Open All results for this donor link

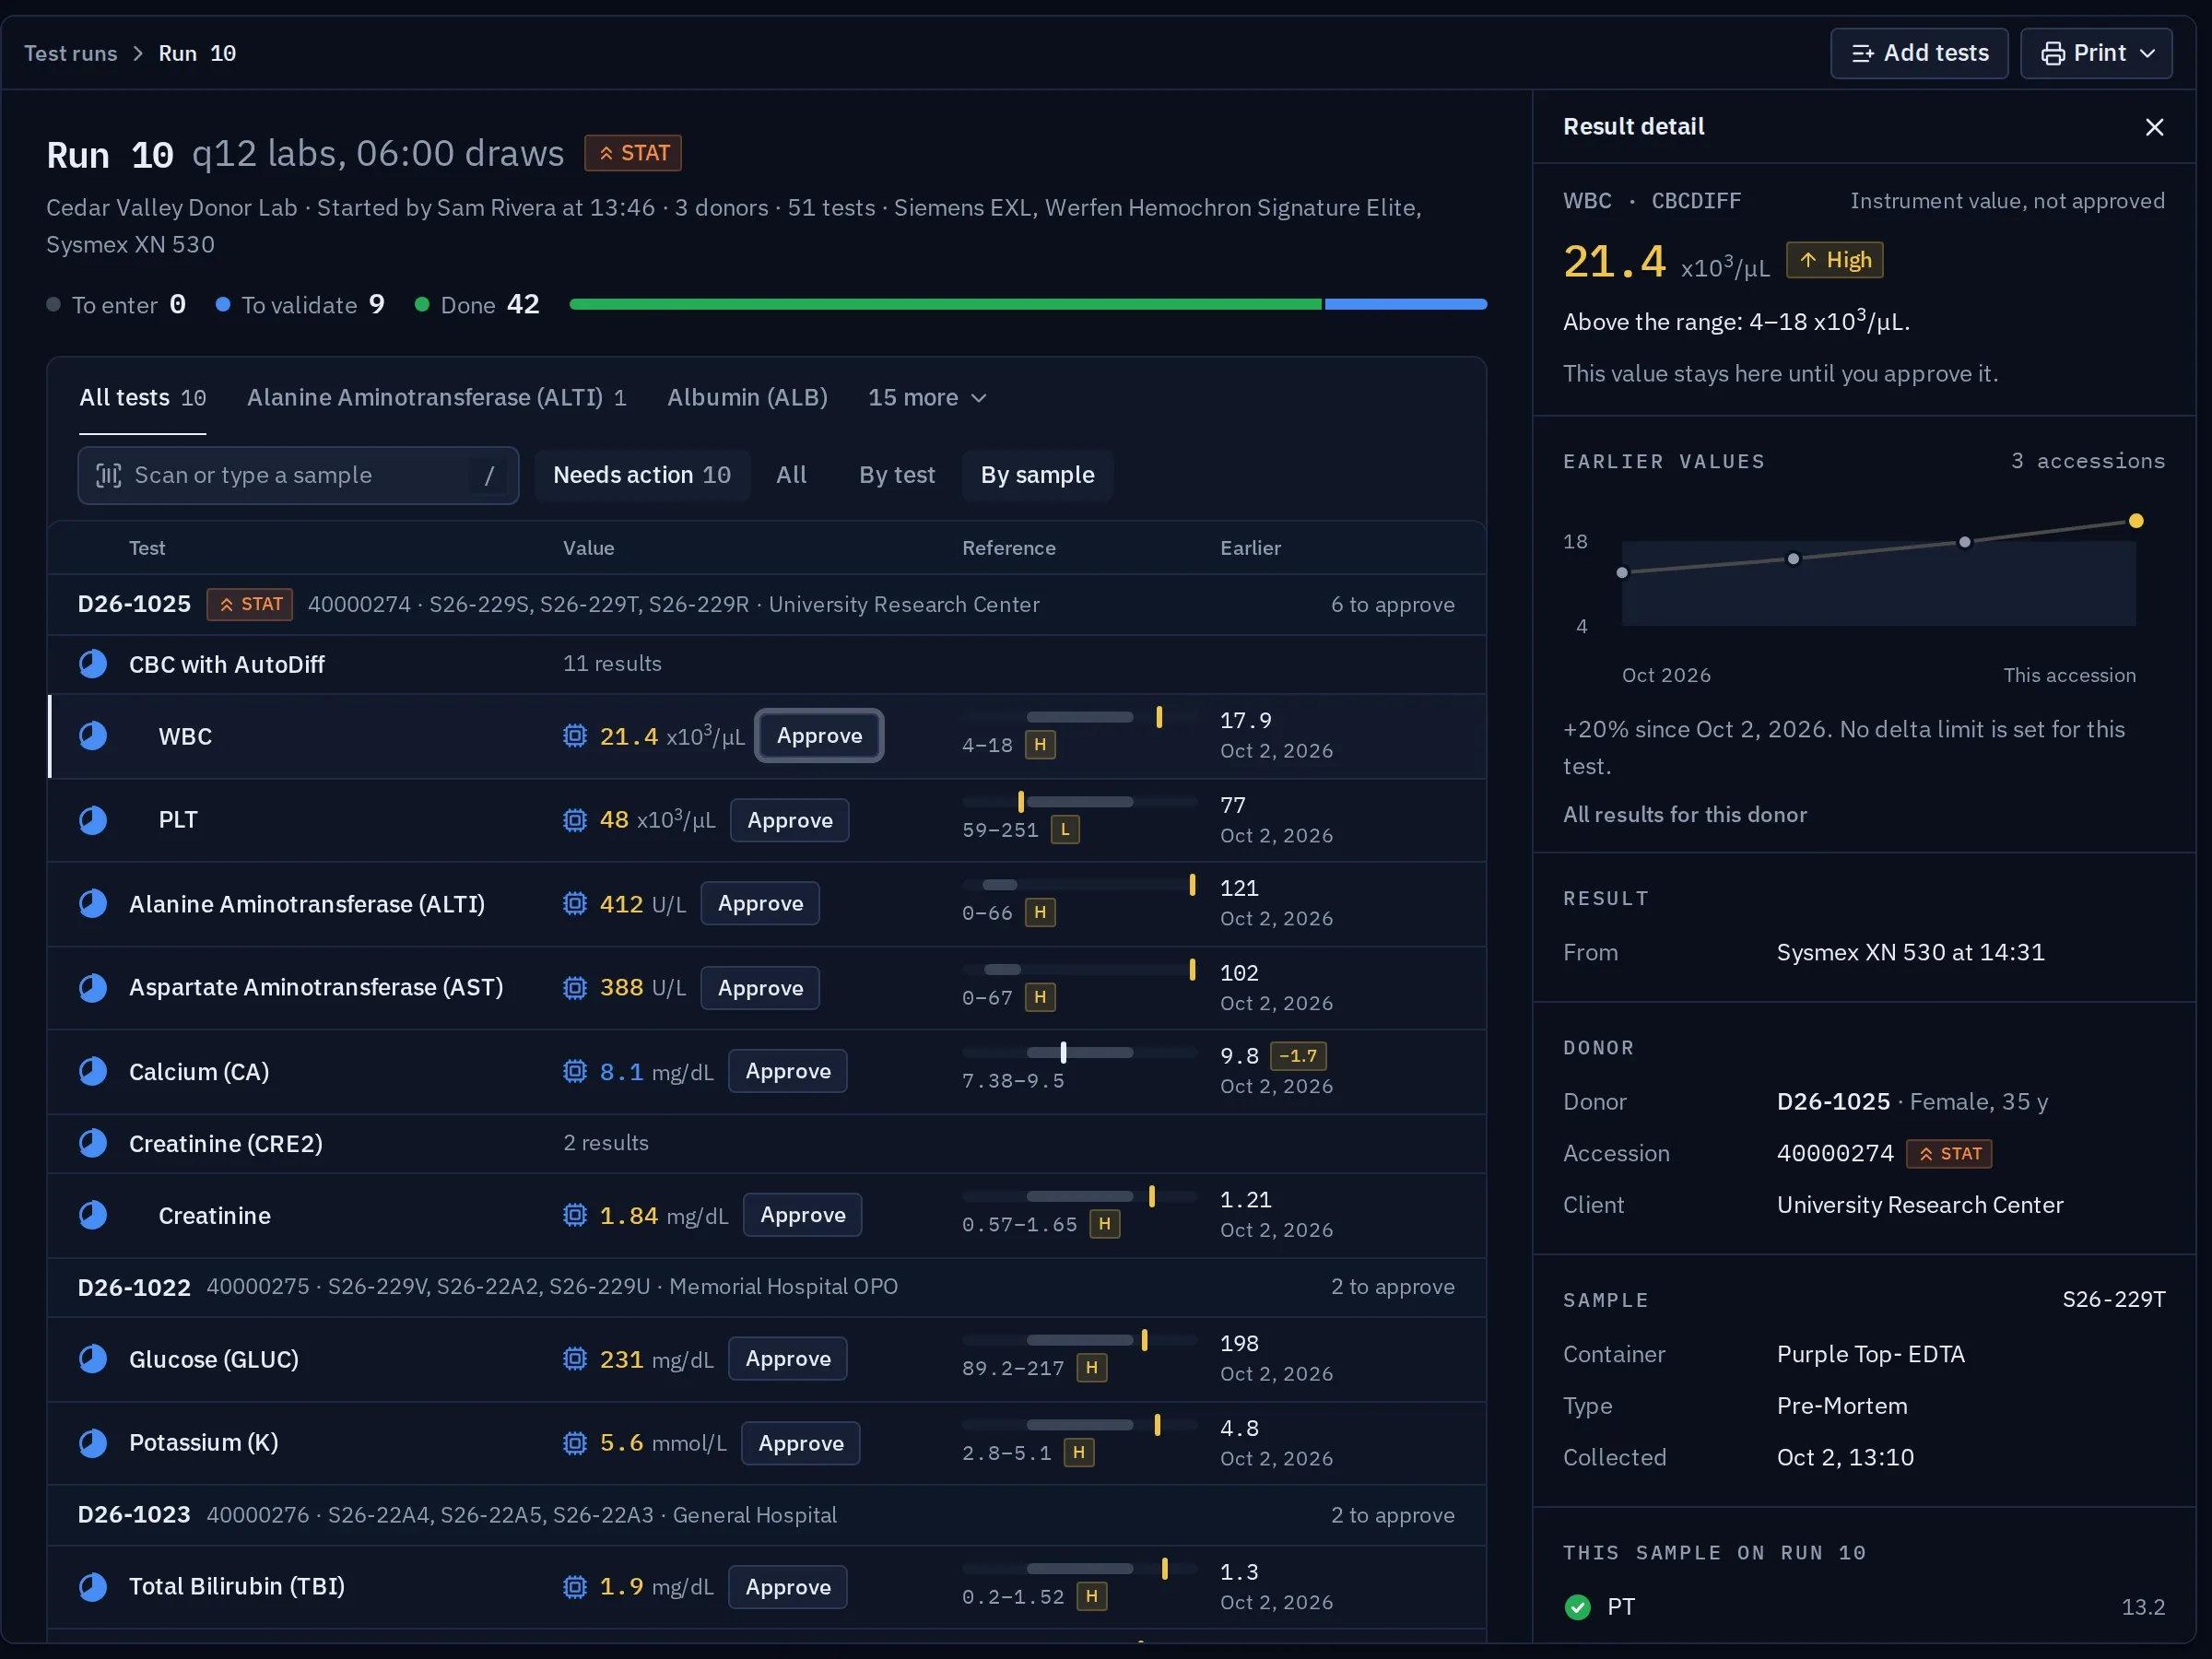(1685, 815)
